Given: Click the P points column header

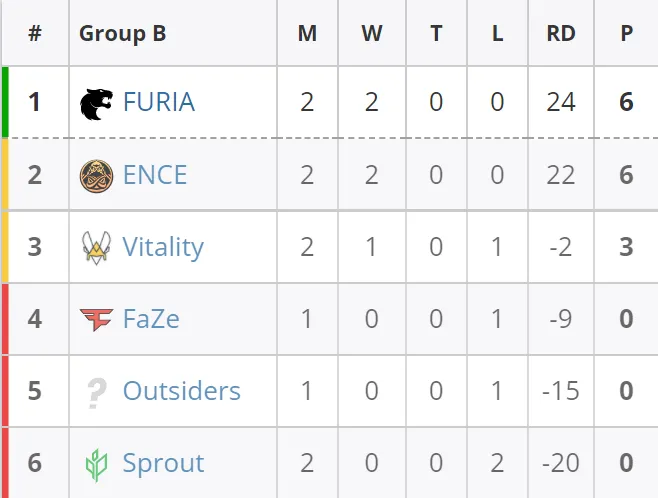Looking at the screenshot, I should (x=627, y=33).
